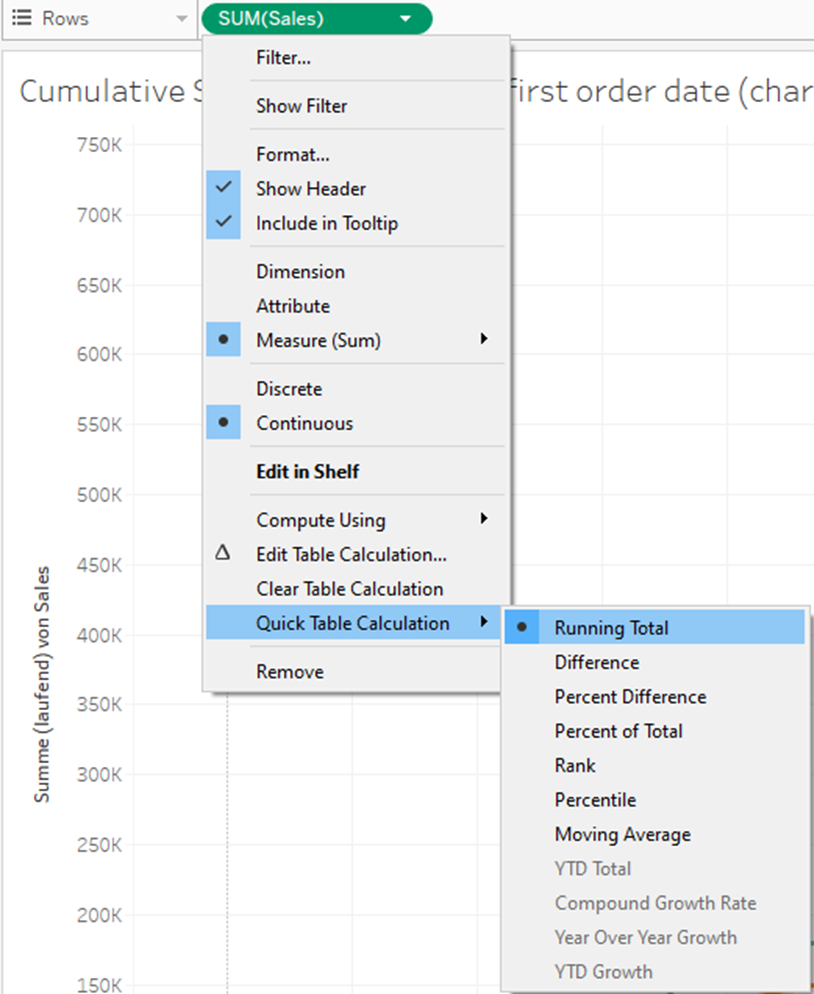Click the delta icon beside Edit Table Calculation

click(x=223, y=553)
